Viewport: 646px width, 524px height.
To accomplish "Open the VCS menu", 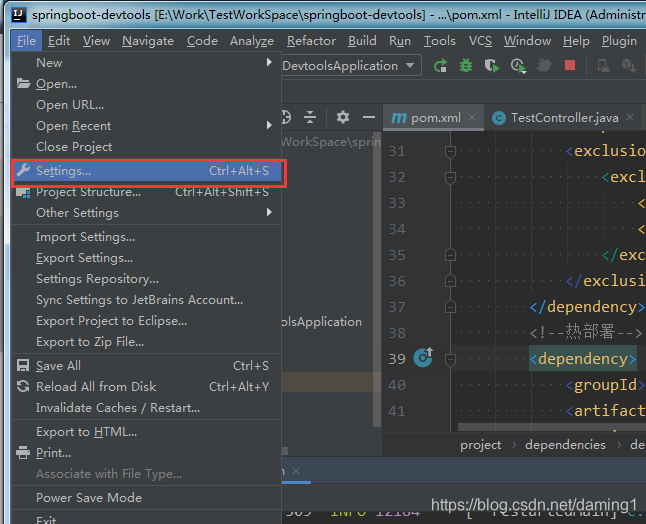I will [x=480, y=41].
